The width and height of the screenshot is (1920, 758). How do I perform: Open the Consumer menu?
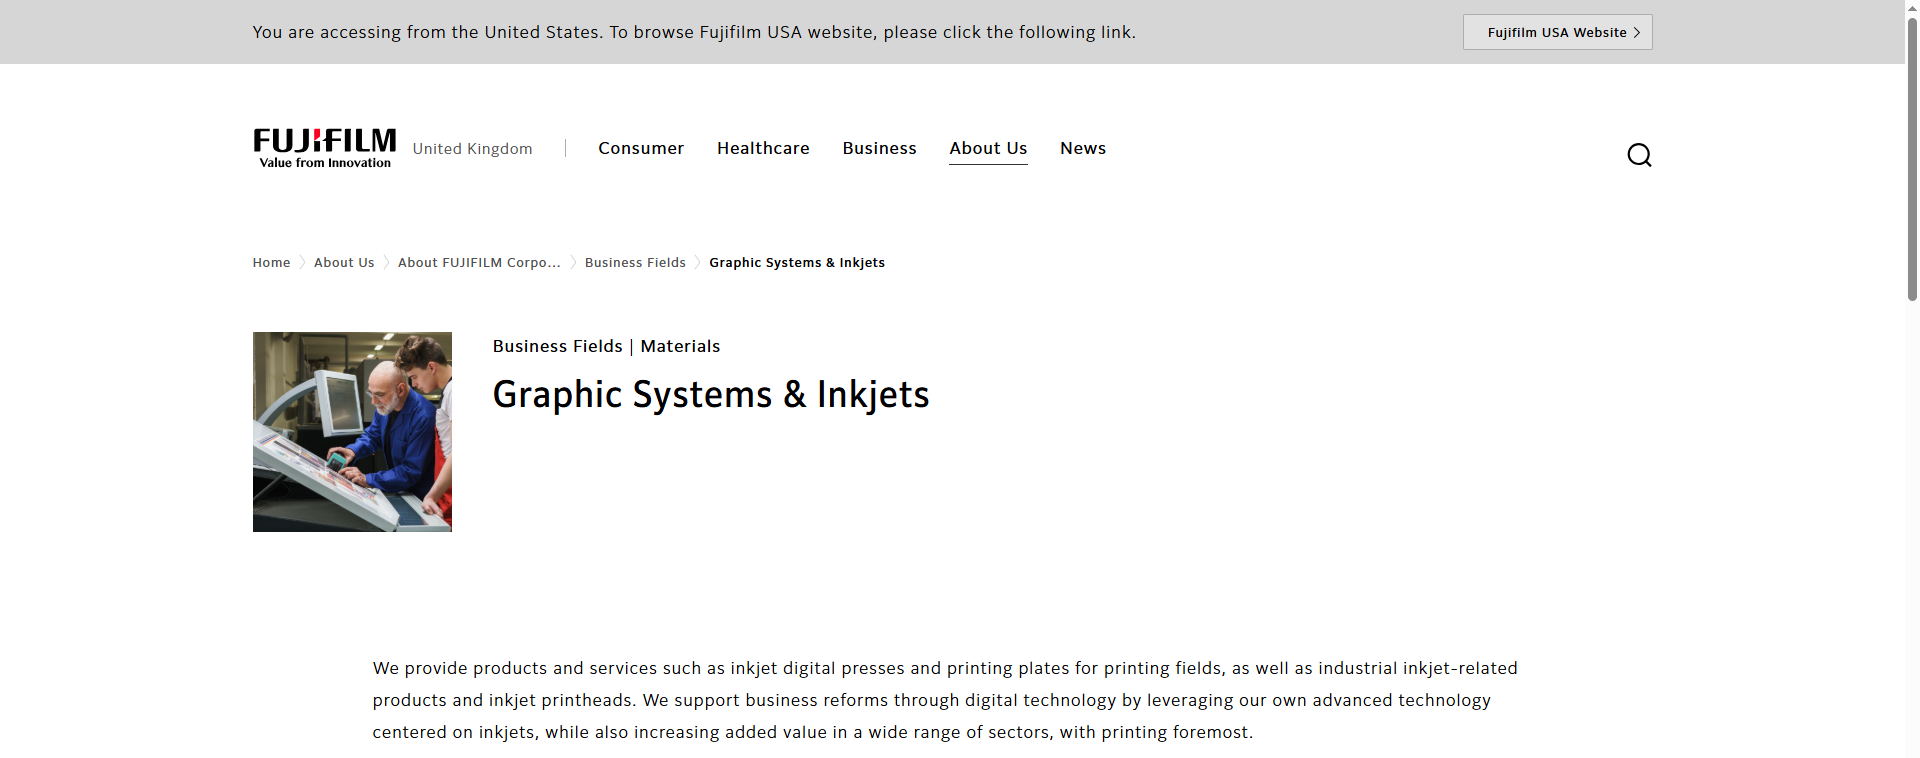click(x=640, y=148)
